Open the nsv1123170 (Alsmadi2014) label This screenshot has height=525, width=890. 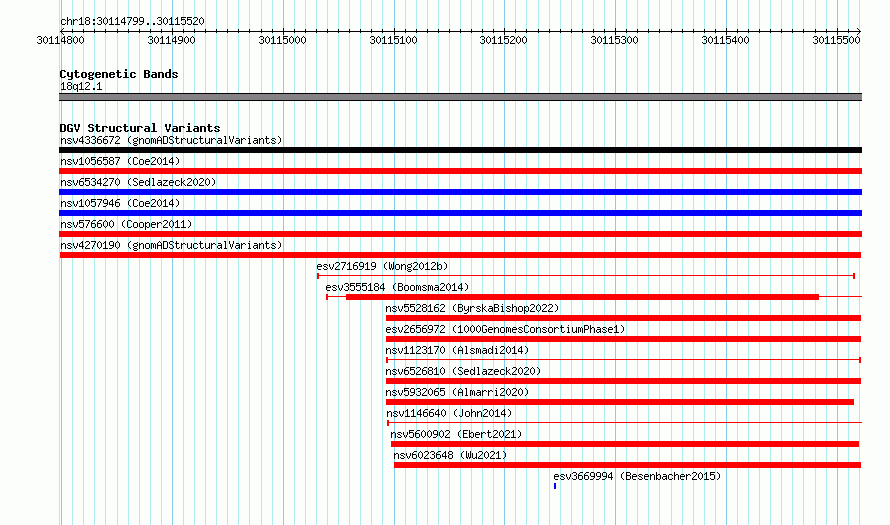(x=457, y=350)
